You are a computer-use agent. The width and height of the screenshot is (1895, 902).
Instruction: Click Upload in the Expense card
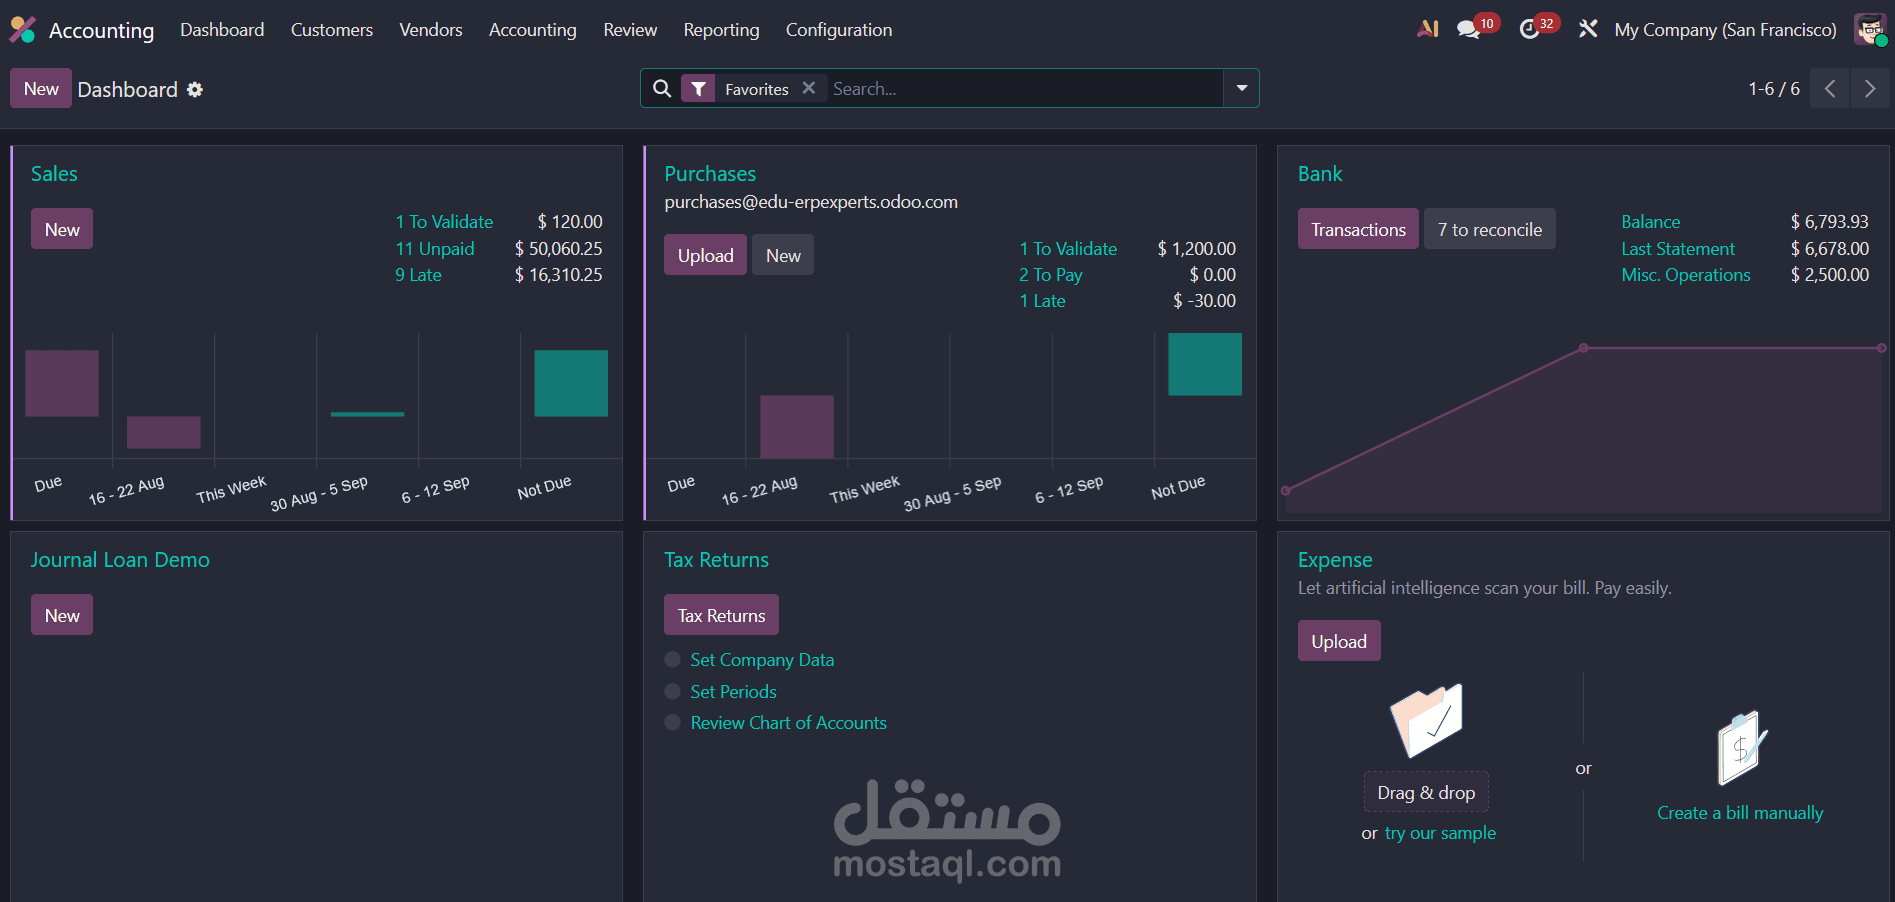[x=1339, y=641]
